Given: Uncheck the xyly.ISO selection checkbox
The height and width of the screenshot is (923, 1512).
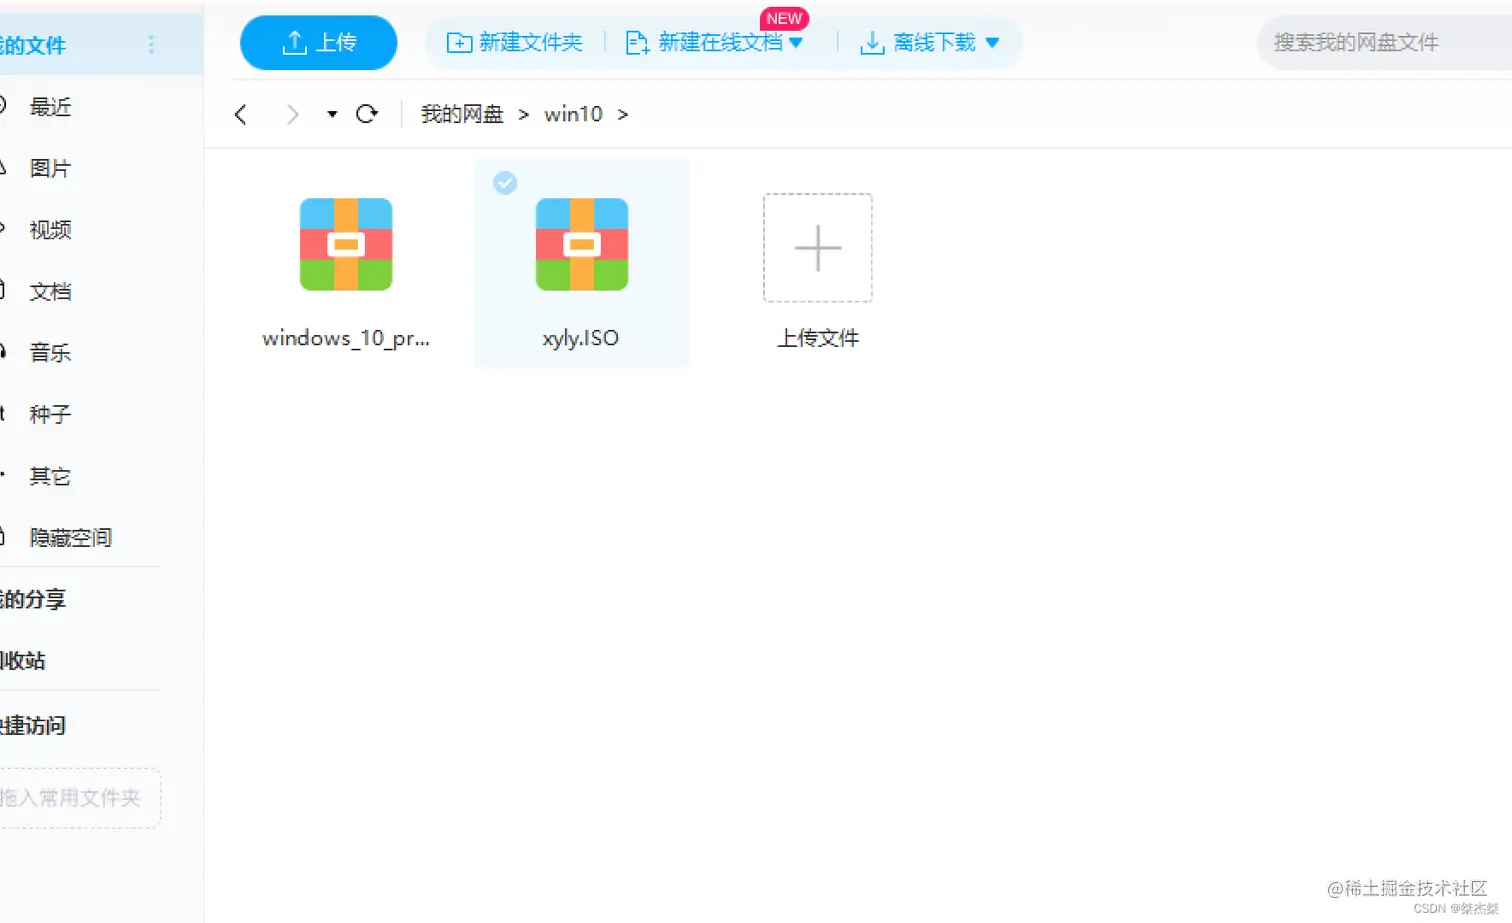Looking at the screenshot, I should 505,183.
